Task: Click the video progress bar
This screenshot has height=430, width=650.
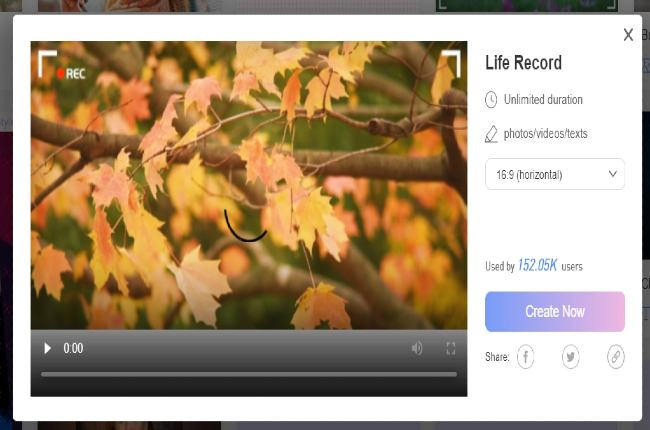Action: 249,374
